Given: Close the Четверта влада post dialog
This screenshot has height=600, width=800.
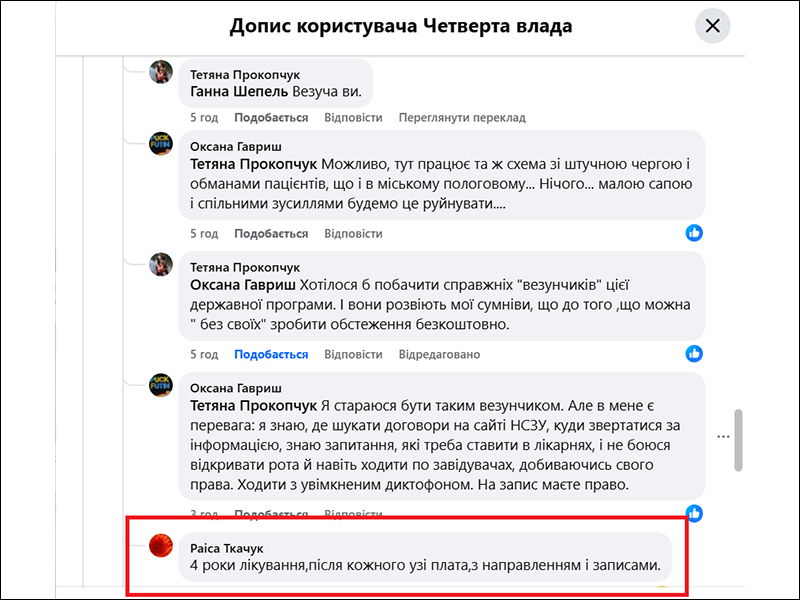Looking at the screenshot, I should 713,26.
